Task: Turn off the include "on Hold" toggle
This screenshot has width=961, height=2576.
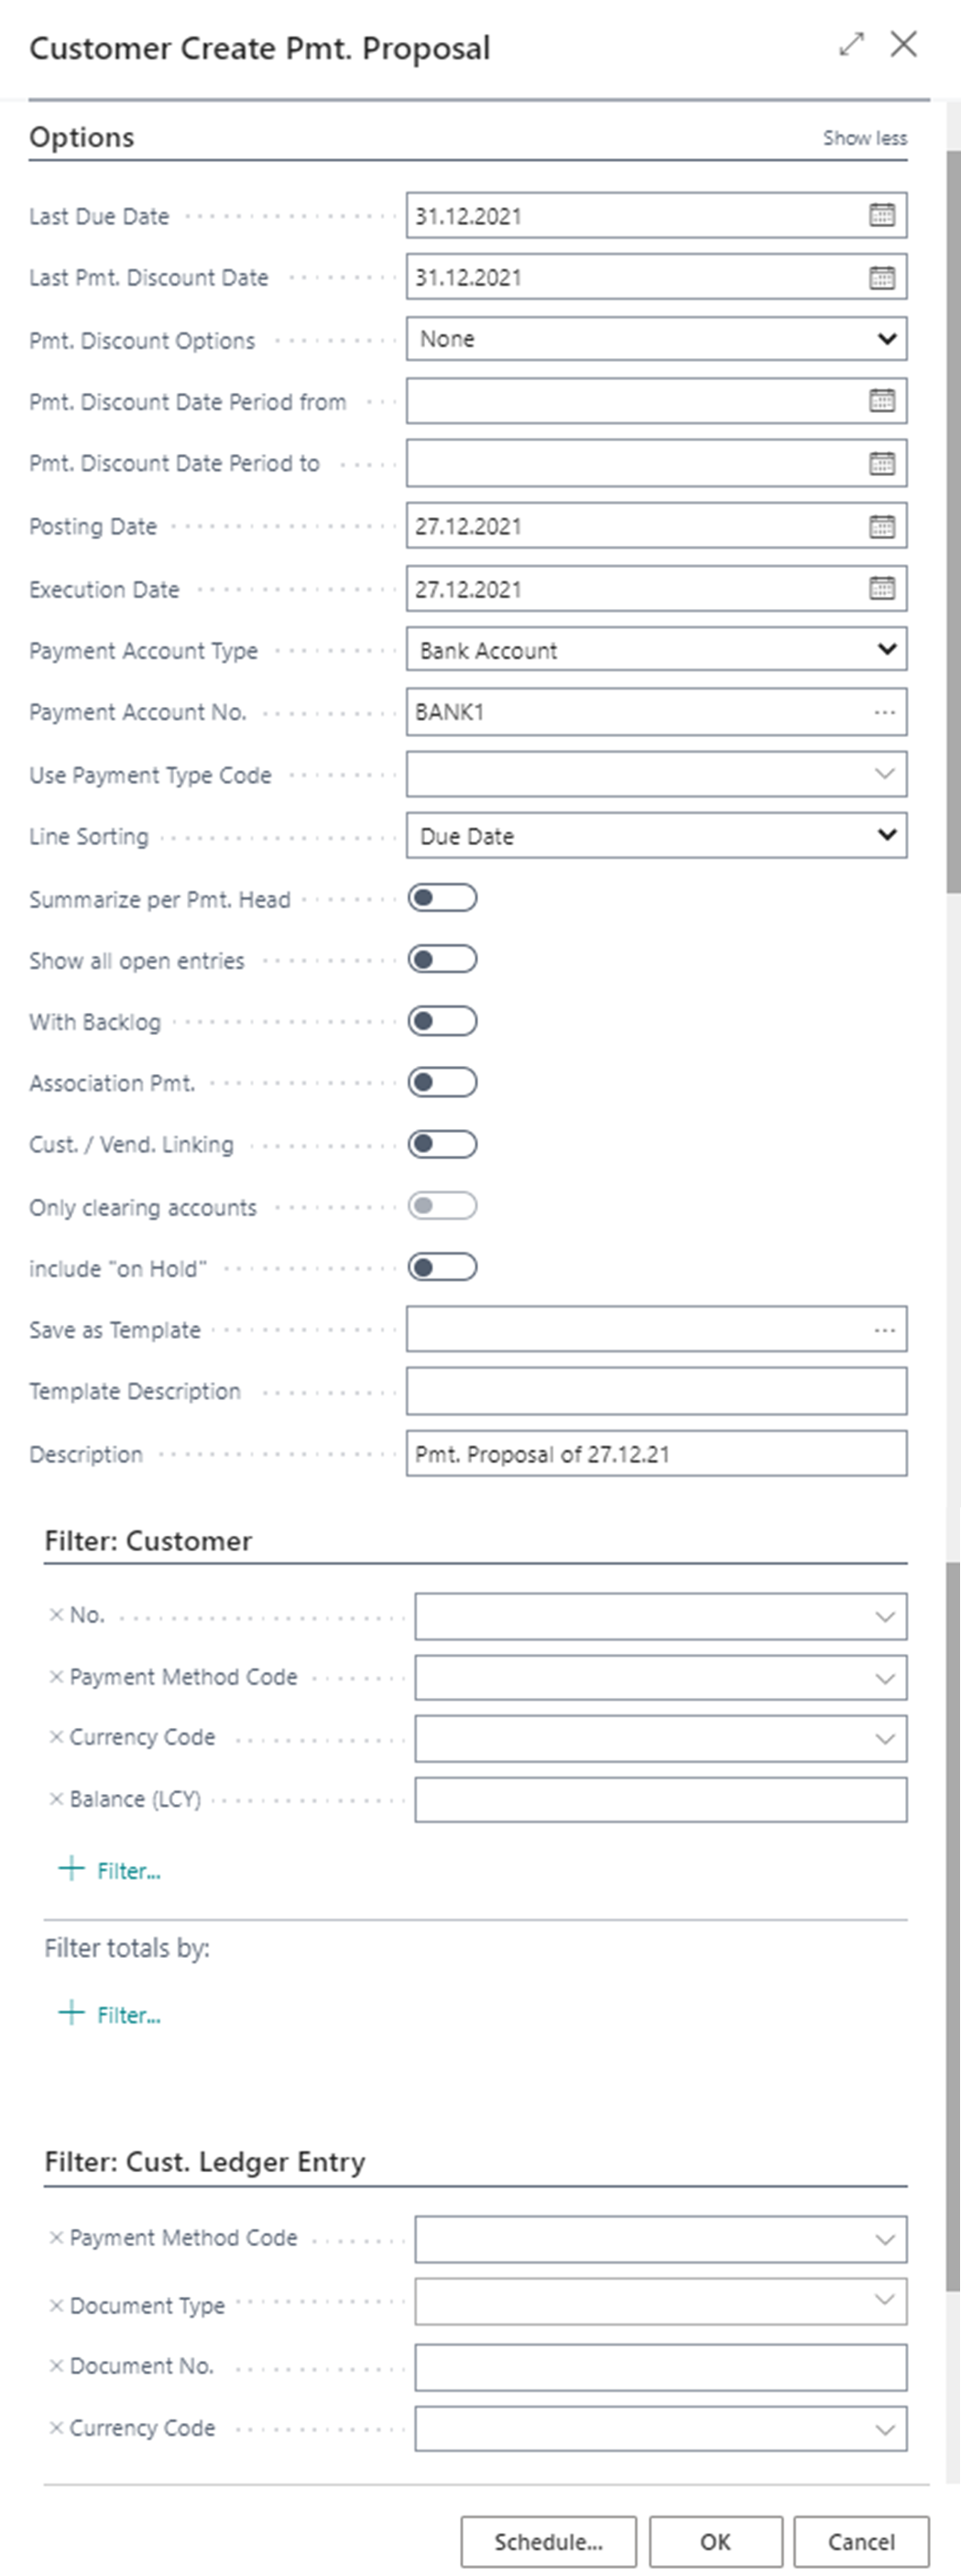Action: click(x=446, y=1267)
